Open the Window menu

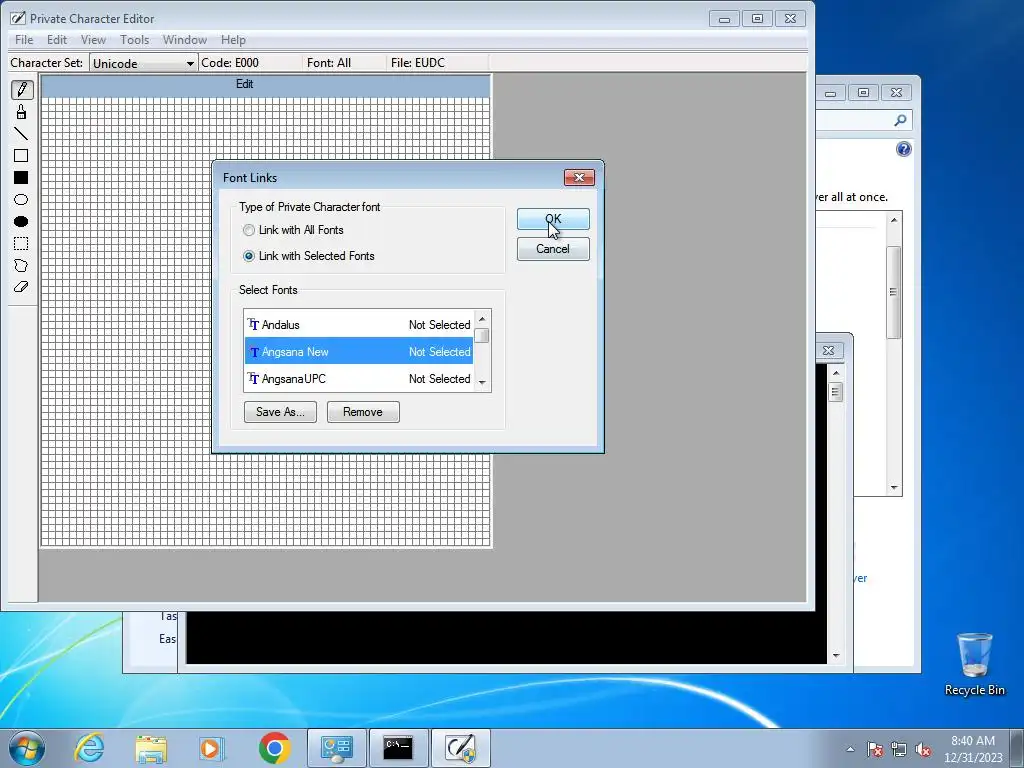[185, 40]
